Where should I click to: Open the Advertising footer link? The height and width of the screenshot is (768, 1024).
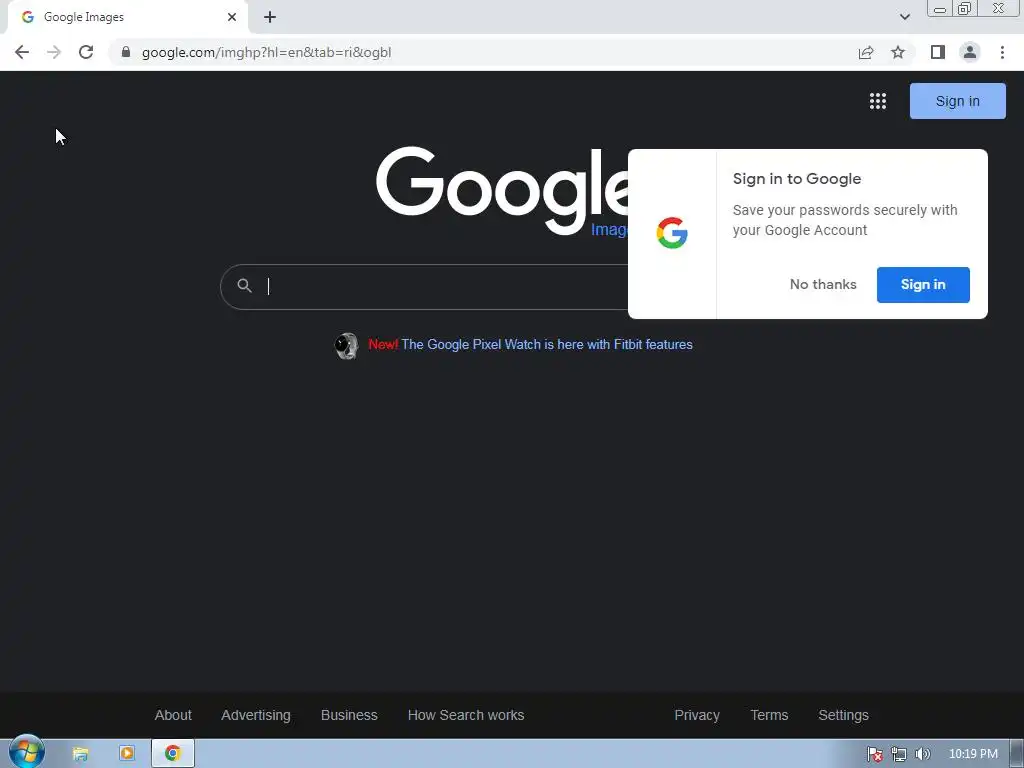click(x=255, y=715)
